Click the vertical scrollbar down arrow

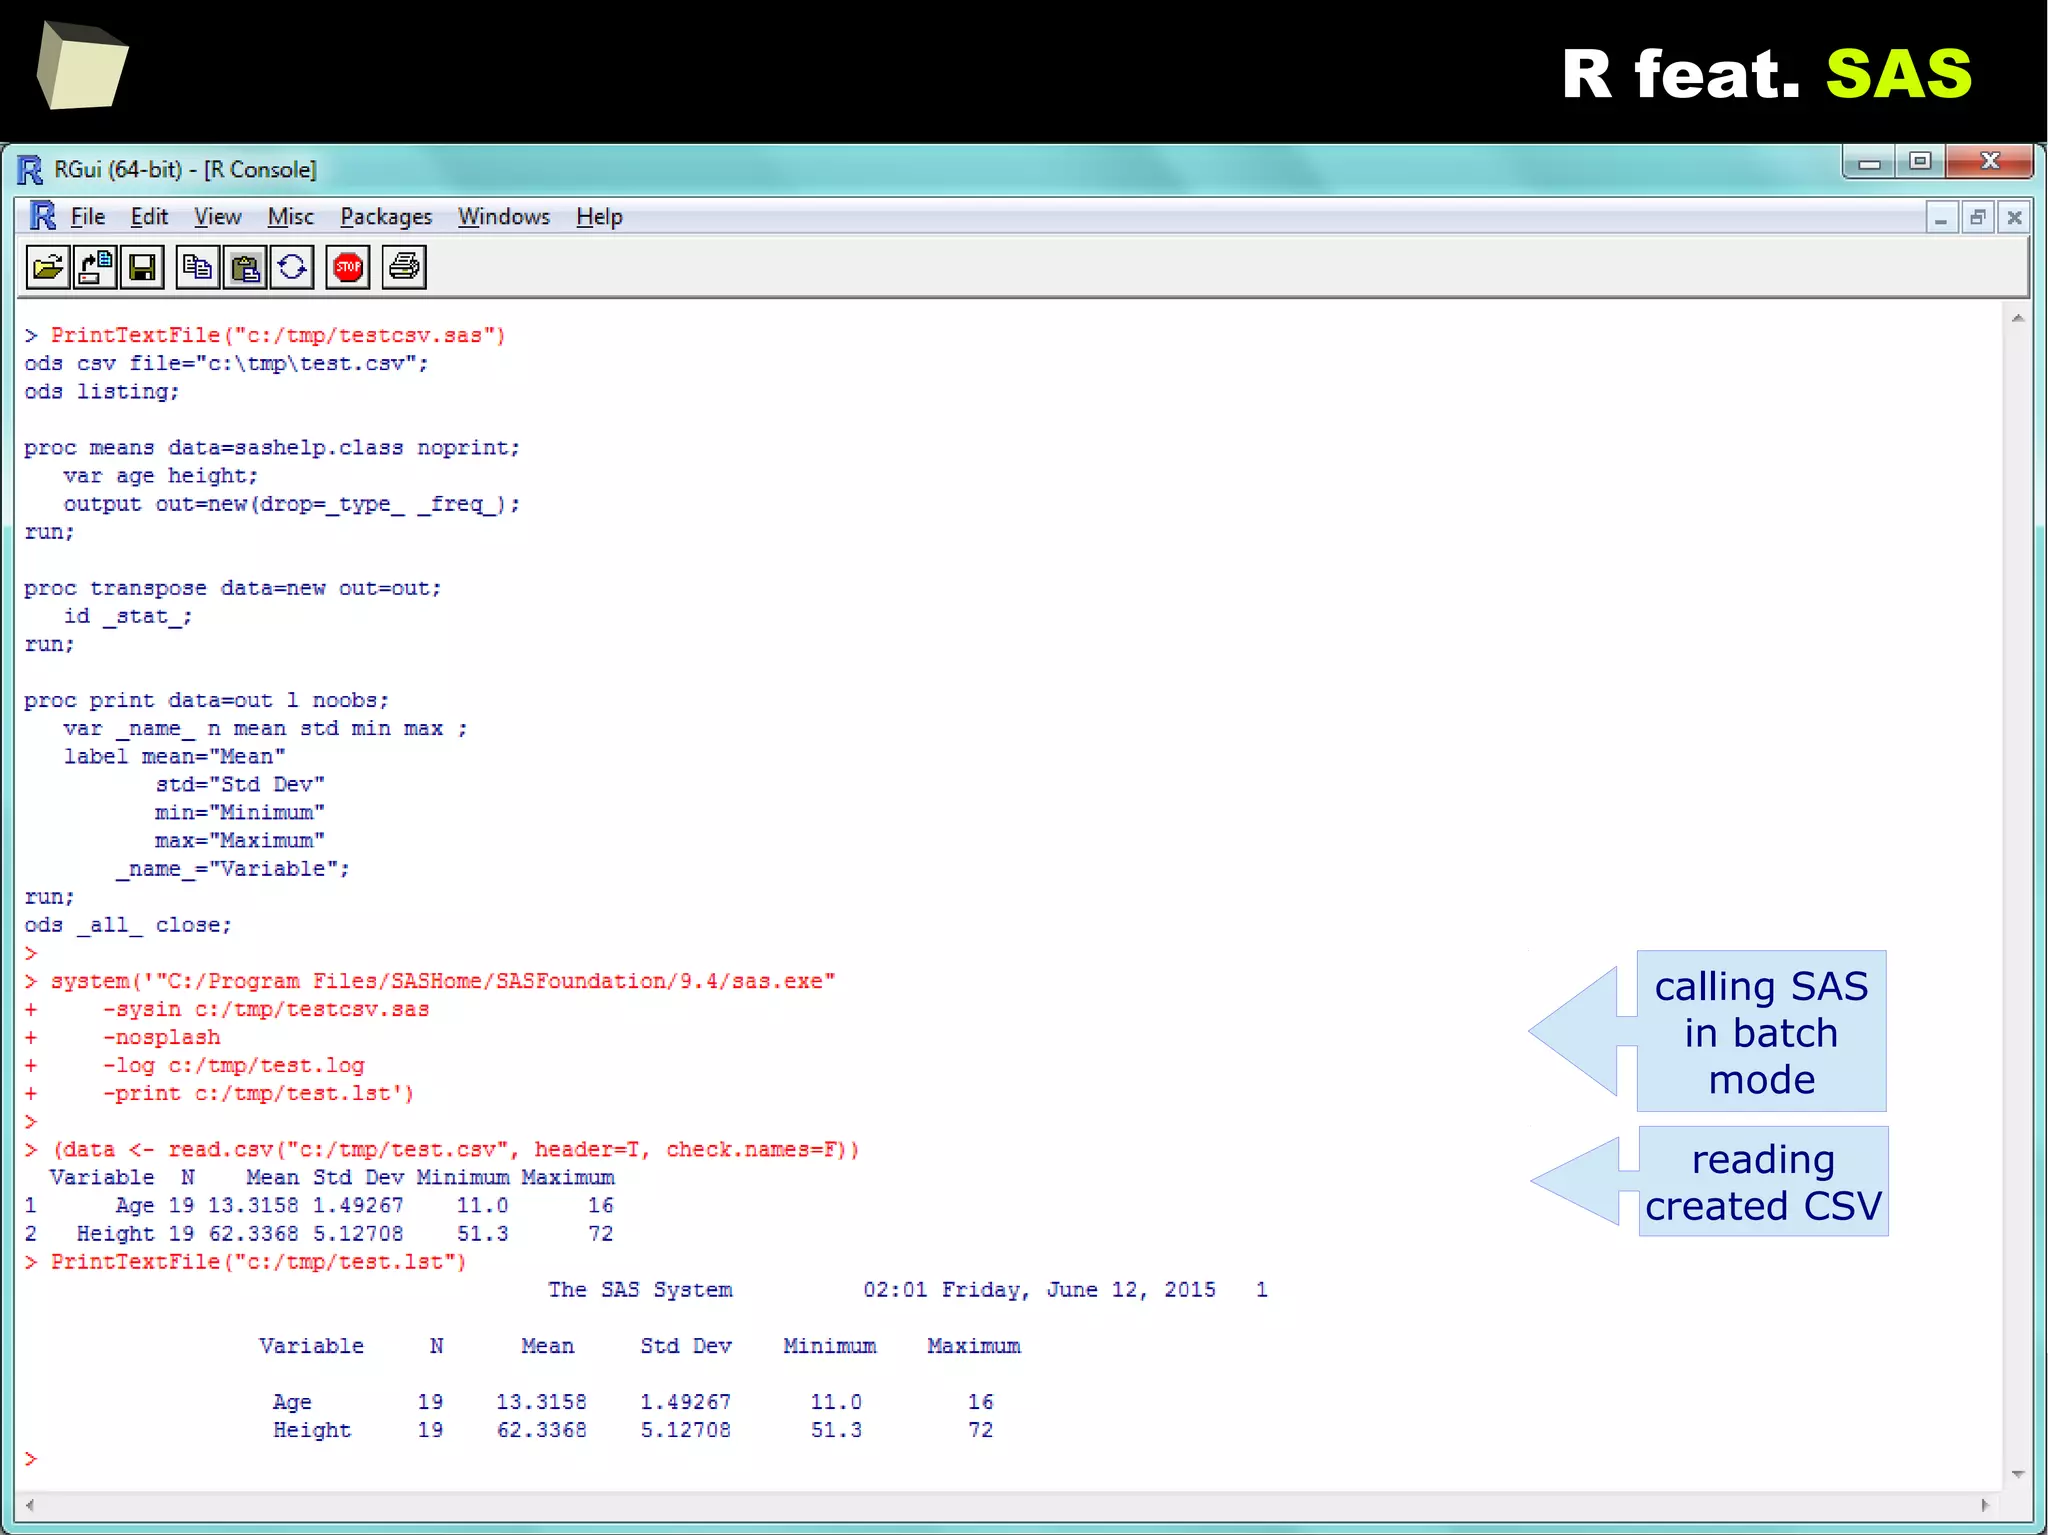(2018, 1474)
